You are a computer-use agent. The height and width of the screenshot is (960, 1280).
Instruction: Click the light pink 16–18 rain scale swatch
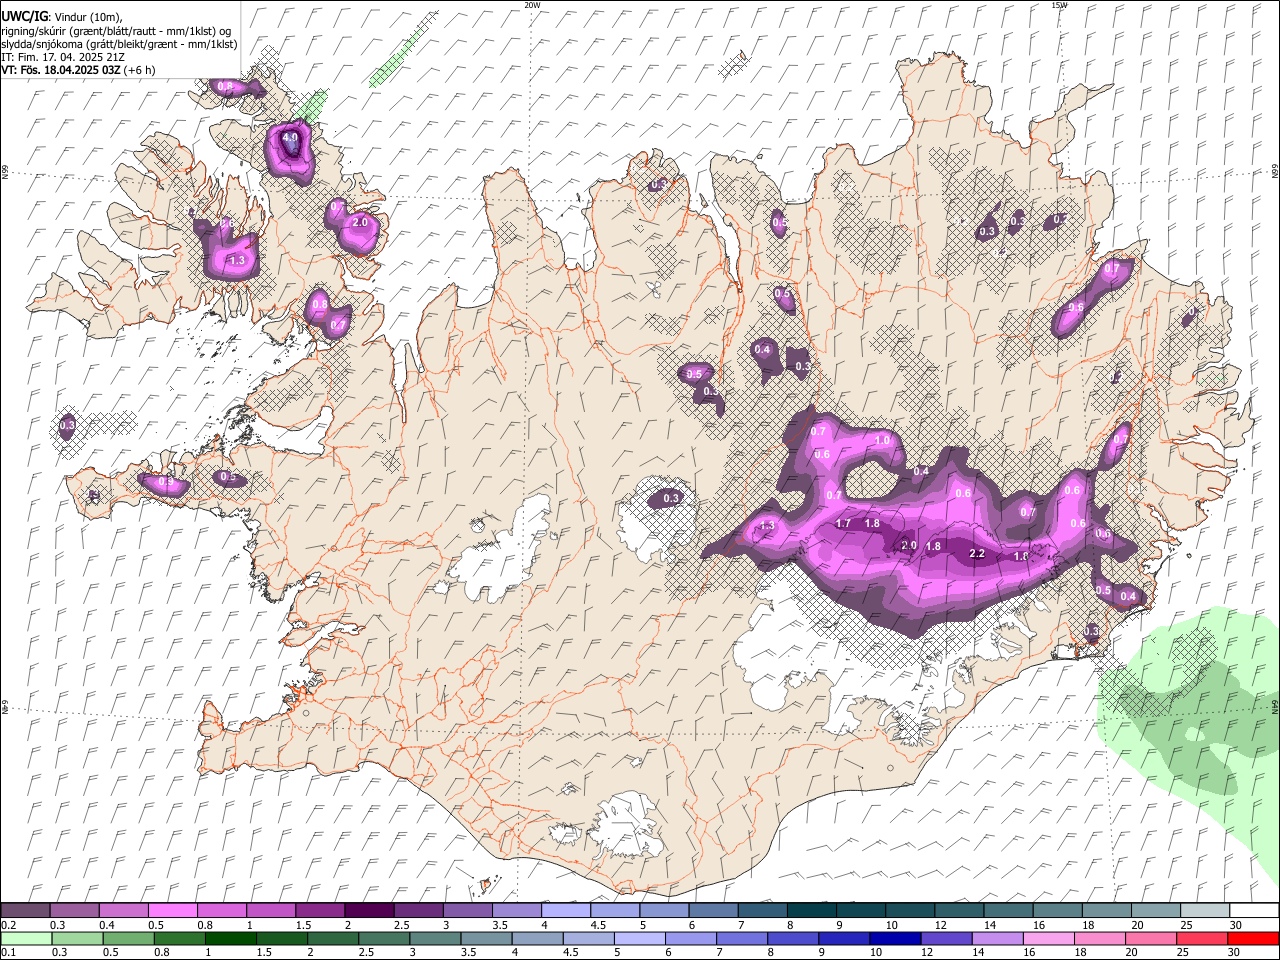(x=1049, y=938)
